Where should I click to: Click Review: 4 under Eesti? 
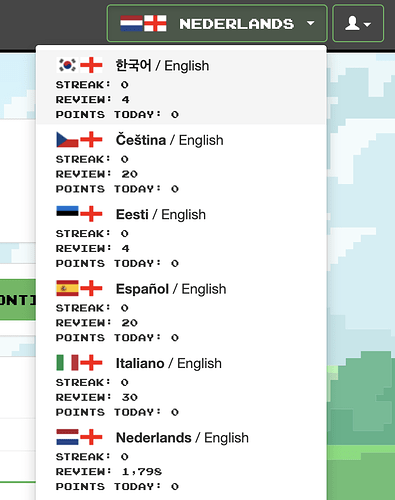[93, 248]
